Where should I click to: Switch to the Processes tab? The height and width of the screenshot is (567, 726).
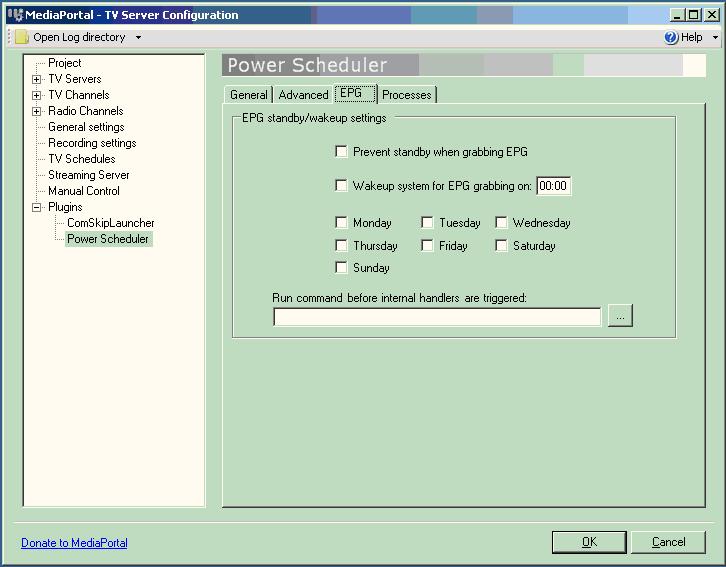click(x=407, y=94)
